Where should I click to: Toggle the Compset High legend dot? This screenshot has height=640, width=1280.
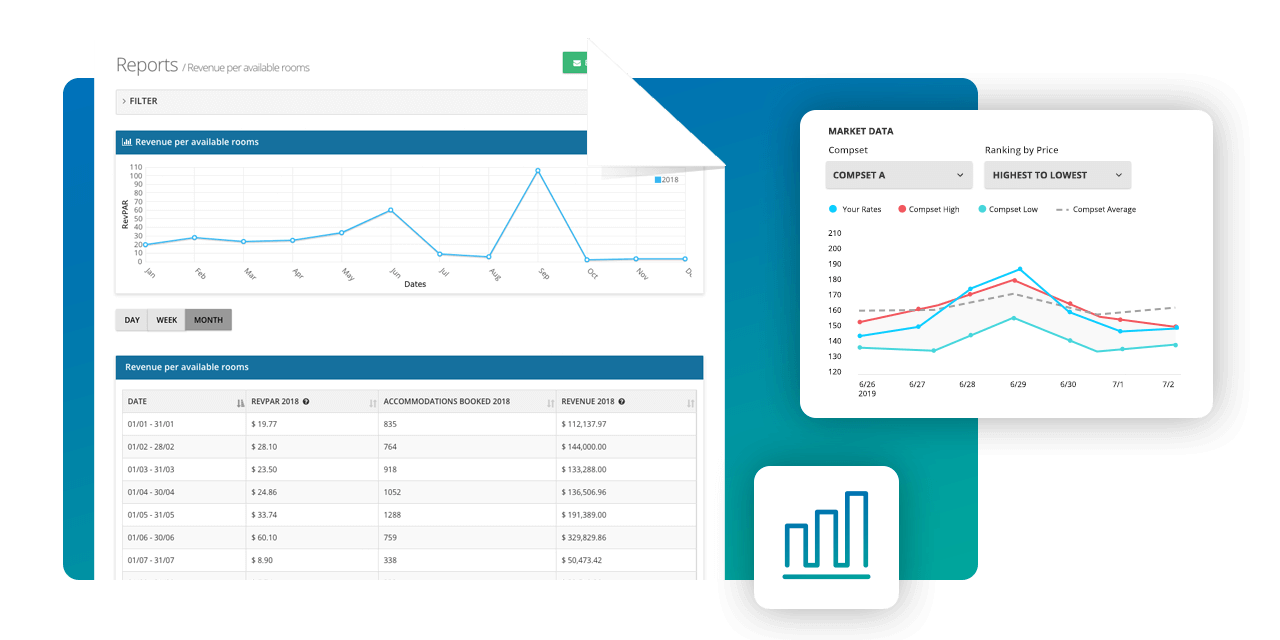(901, 209)
